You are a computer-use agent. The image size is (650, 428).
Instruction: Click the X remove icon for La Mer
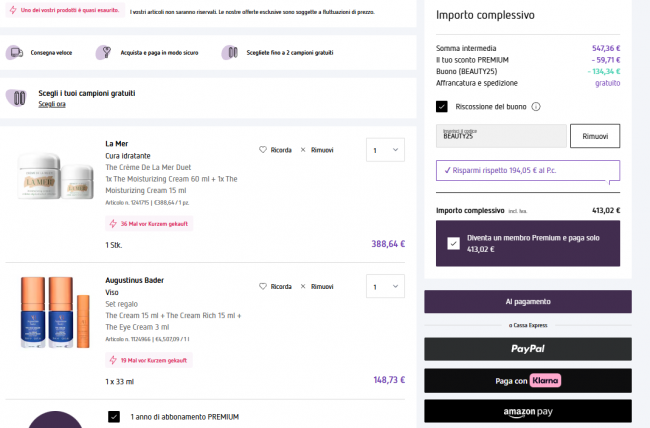303,150
